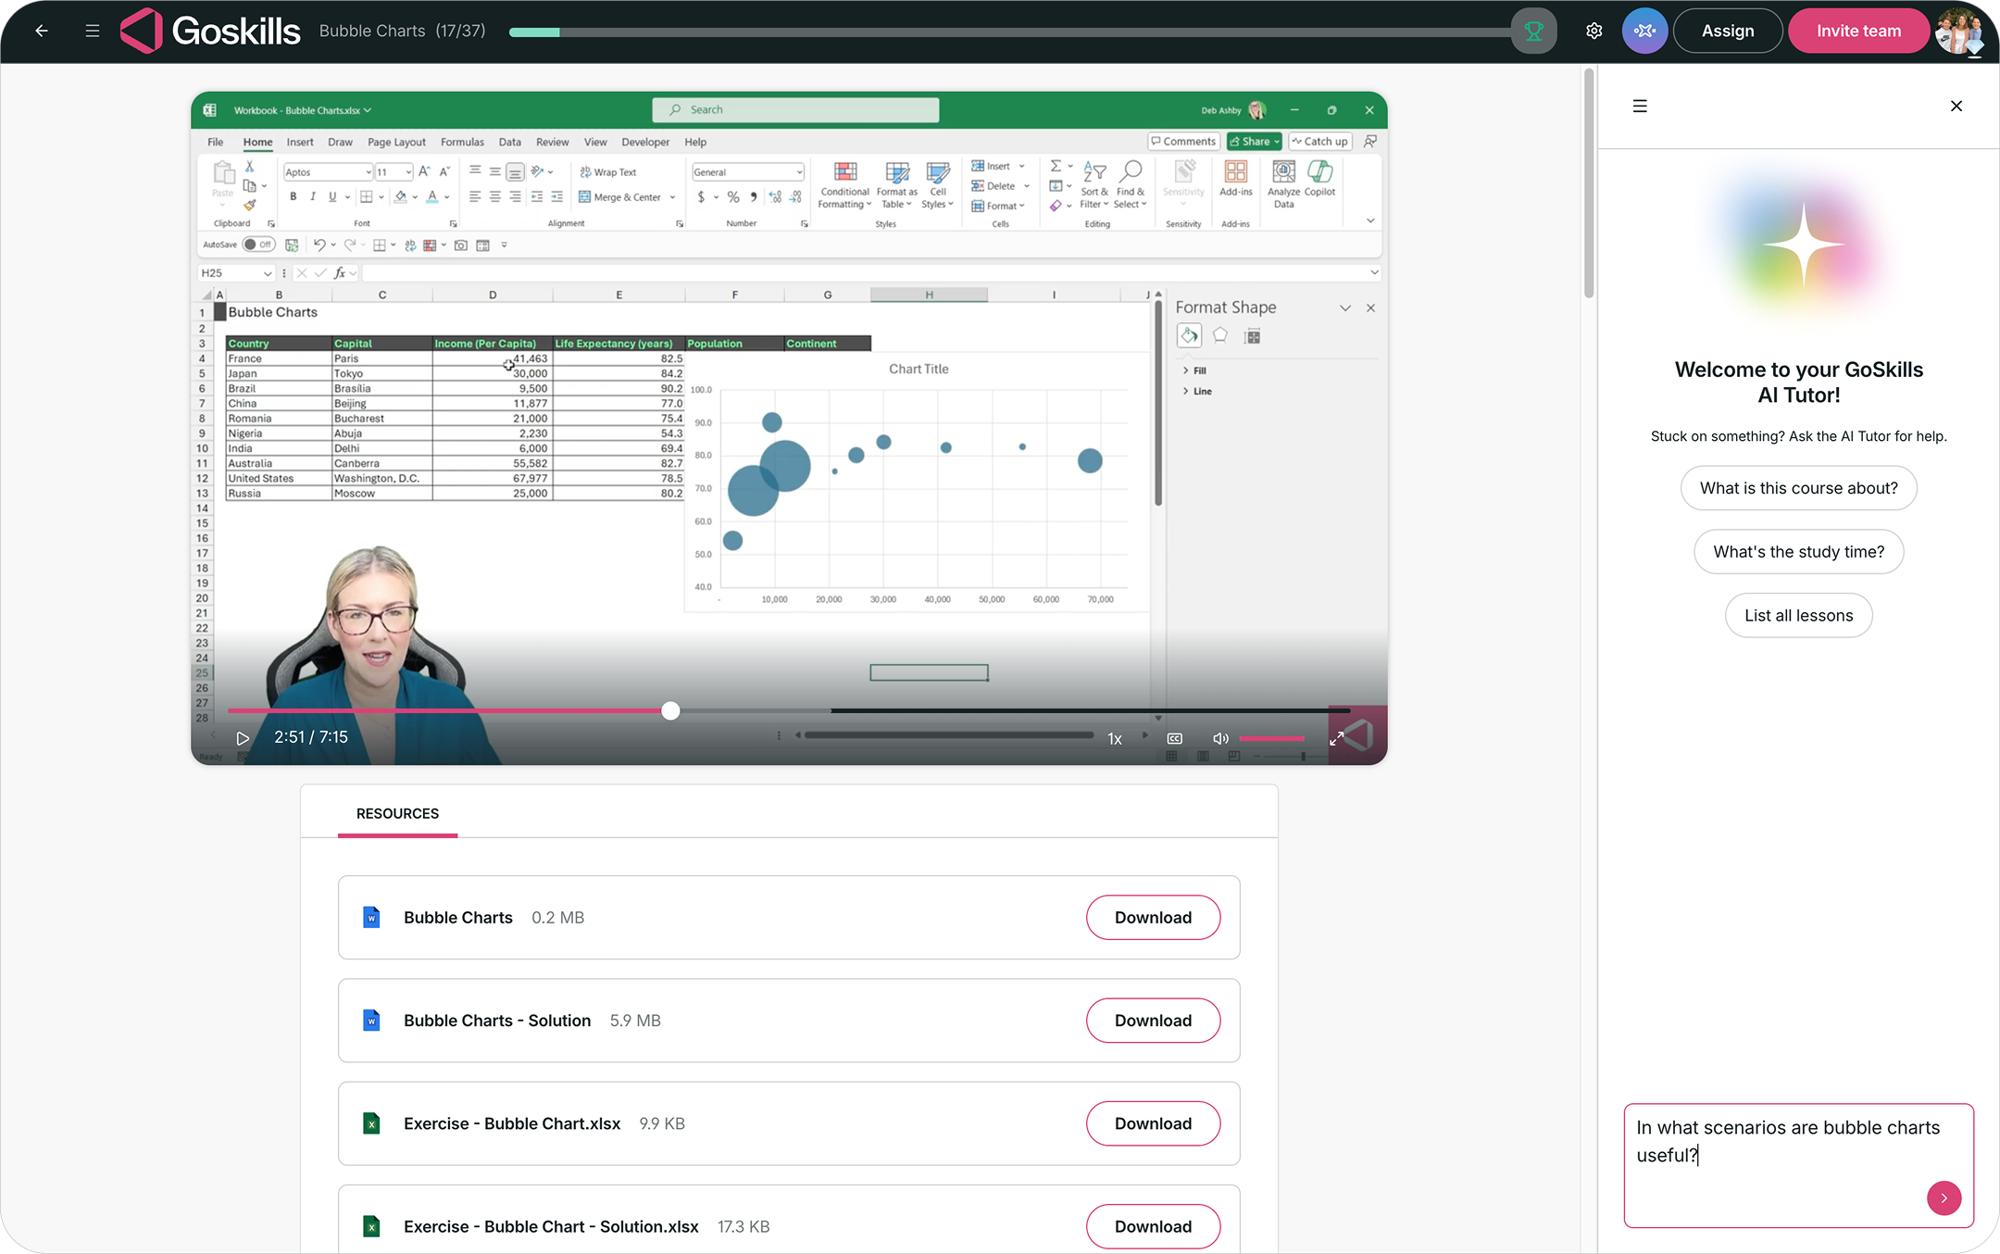
Task: Open settings via the gear icon
Action: click(1594, 31)
